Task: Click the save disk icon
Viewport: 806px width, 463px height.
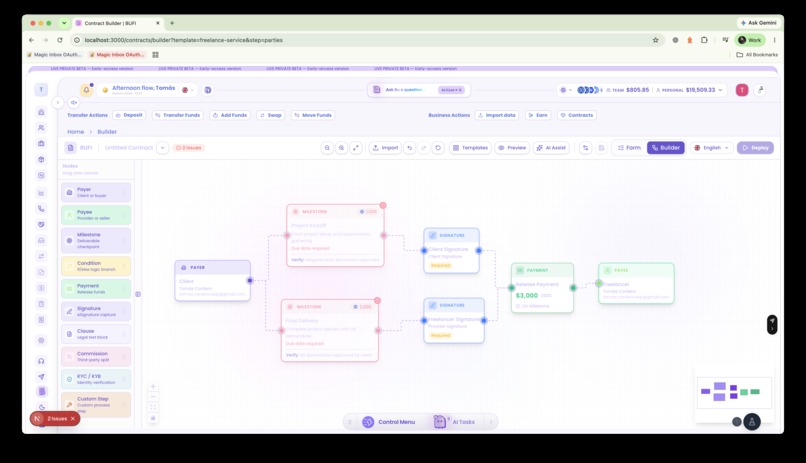Action: [x=601, y=147]
